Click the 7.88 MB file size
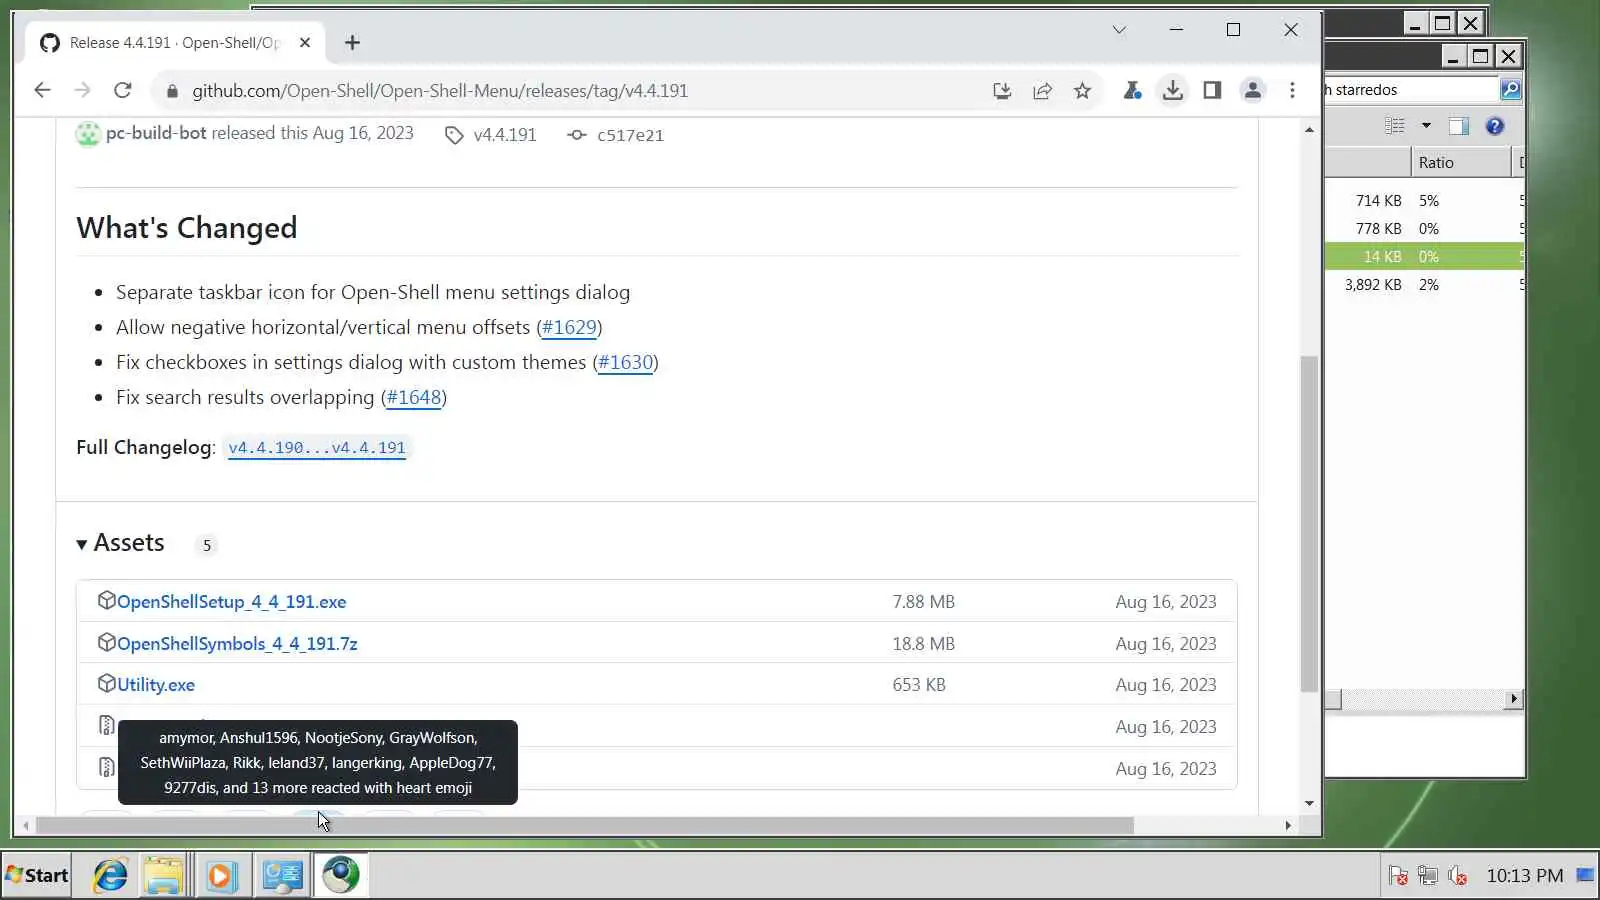Image resolution: width=1600 pixels, height=900 pixels. click(923, 602)
